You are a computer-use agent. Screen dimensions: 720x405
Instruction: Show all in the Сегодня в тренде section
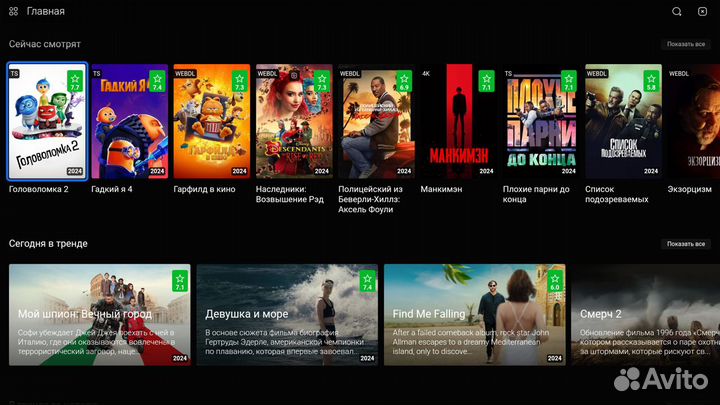pyautogui.click(x=686, y=244)
